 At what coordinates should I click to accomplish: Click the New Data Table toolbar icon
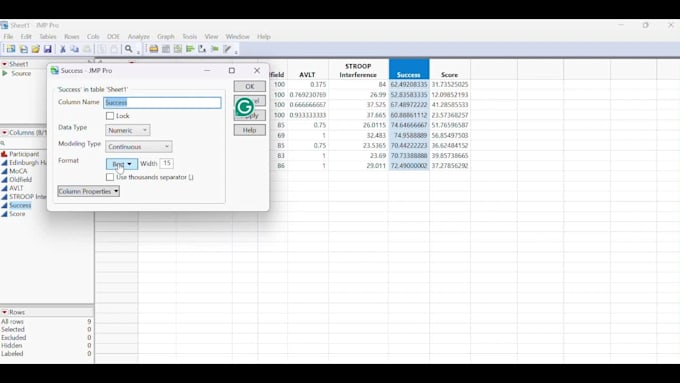[11, 49]
